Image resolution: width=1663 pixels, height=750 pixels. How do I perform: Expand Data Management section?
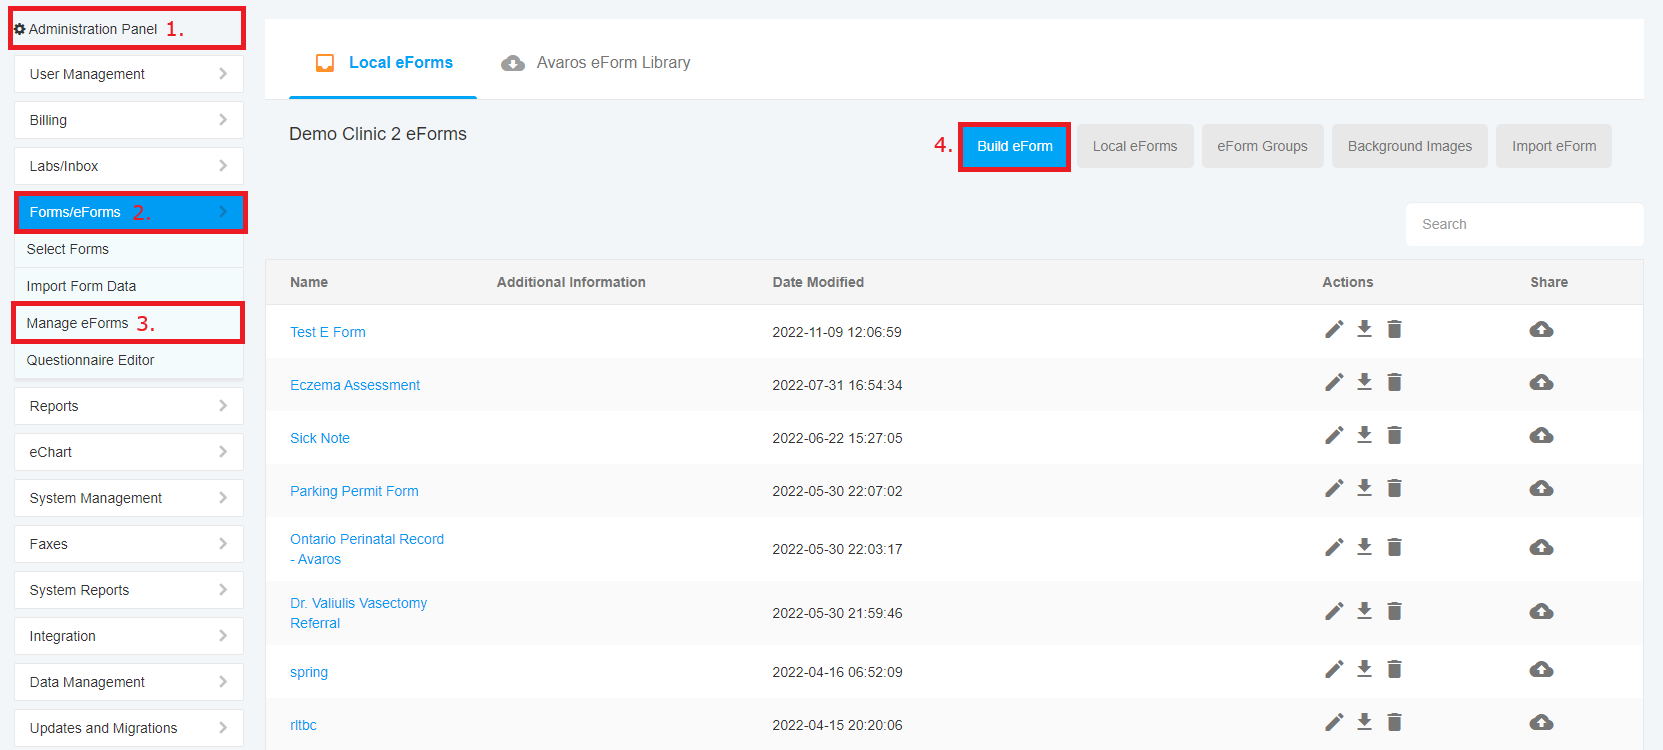click(x=129, y=682)
